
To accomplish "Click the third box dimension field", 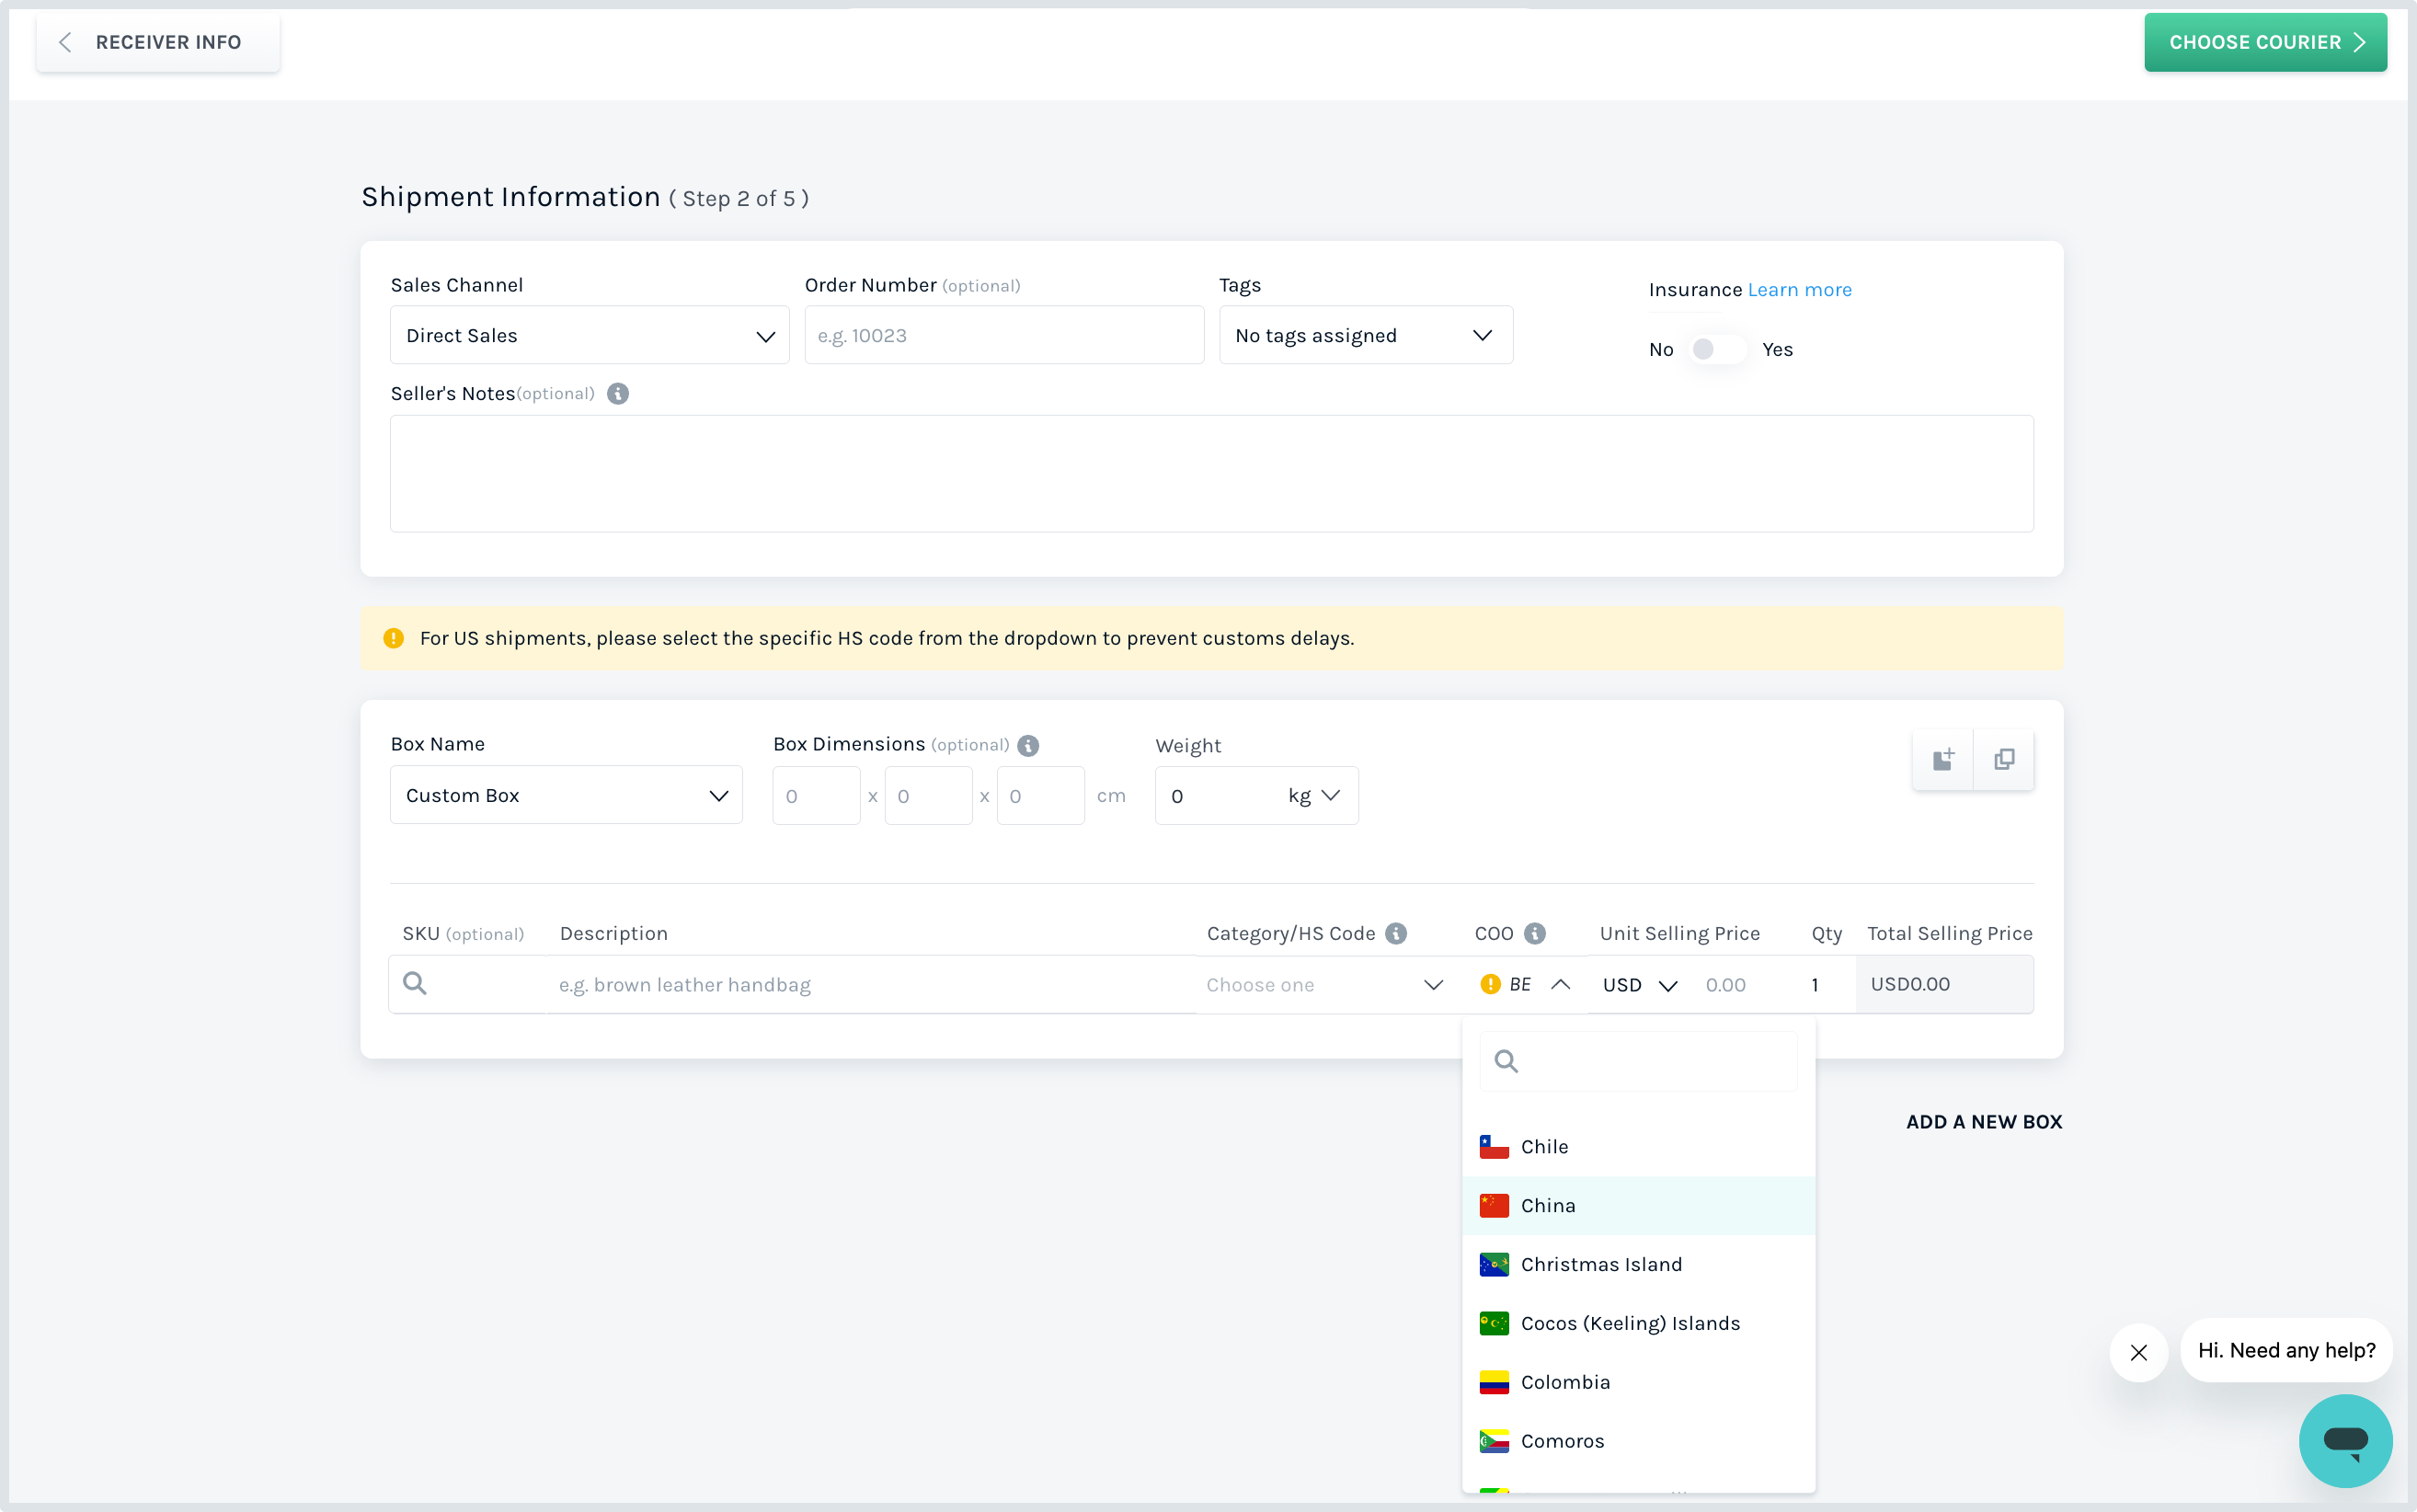I will pyautogui.click(x=1040, y=796).
